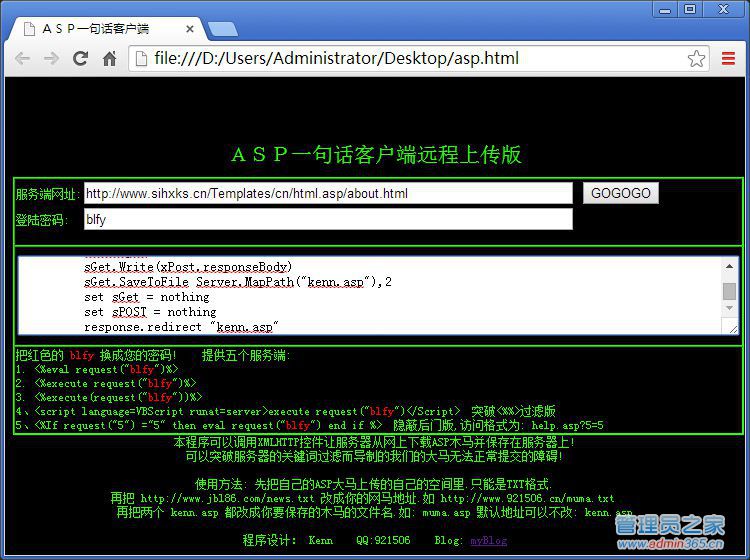
Task: Open the myBlog link
Action: pos(488,540)
